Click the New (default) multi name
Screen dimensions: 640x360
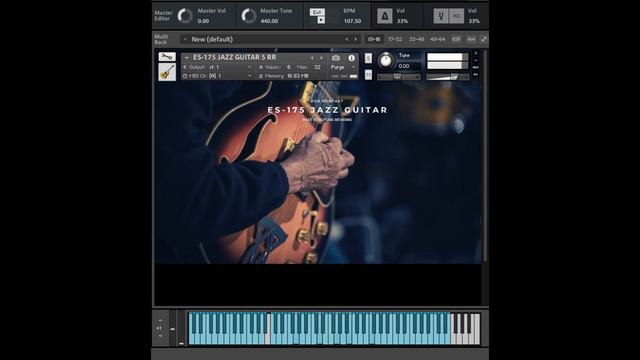[x=212, y=39]
